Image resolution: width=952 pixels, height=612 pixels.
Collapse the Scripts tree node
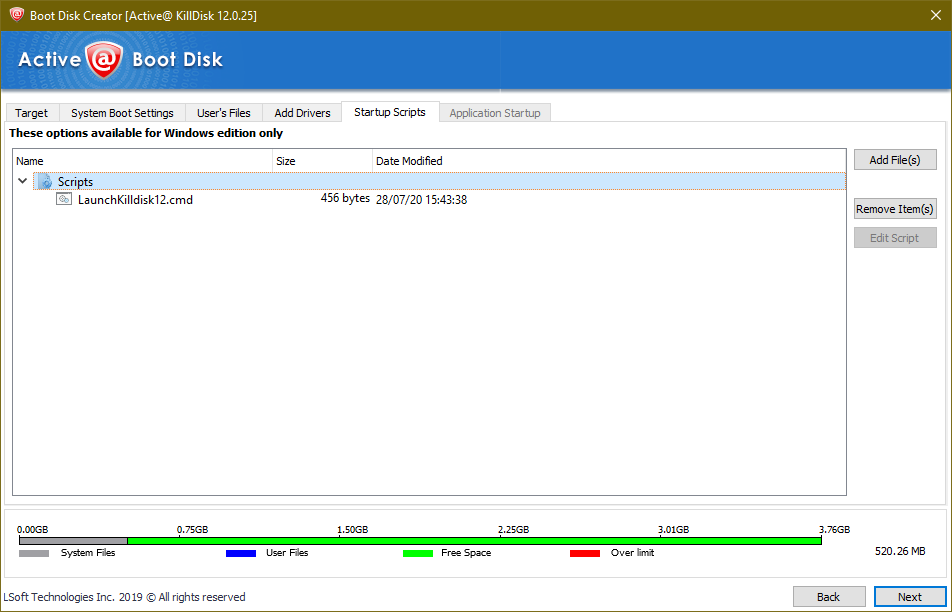click(x=22, y=181)
